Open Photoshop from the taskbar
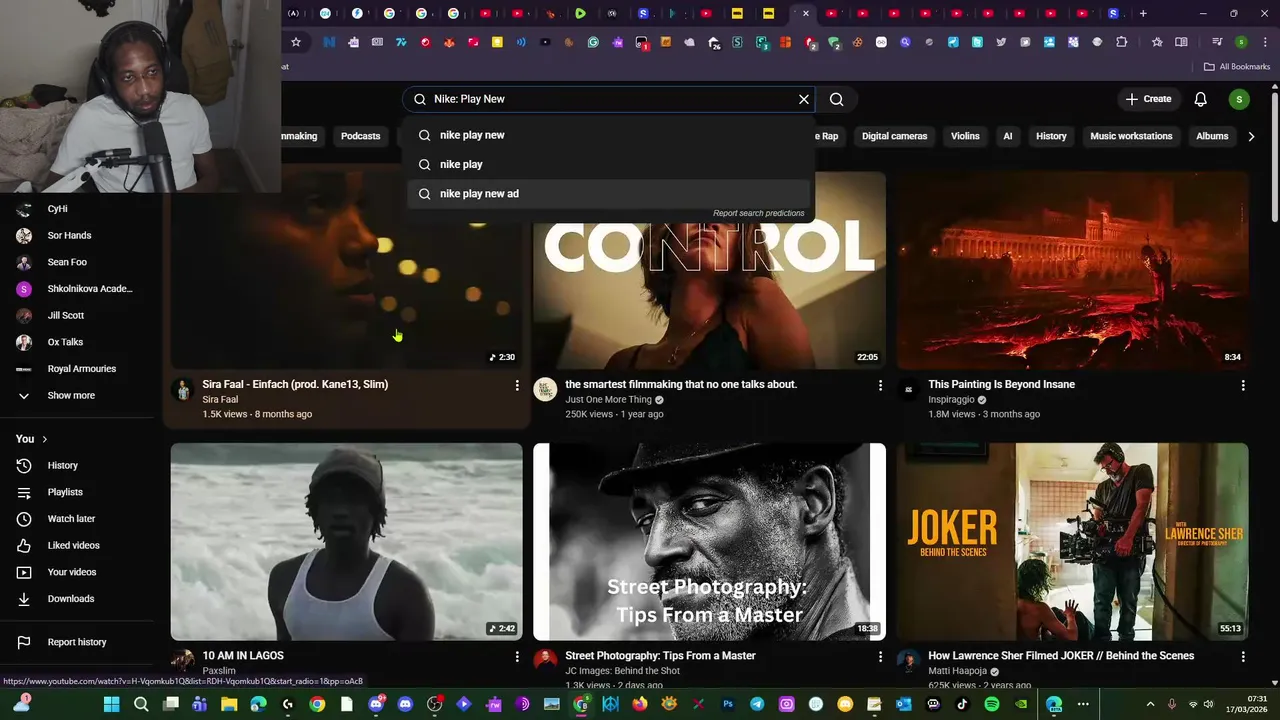This screenshot has height=720, width=1280. pyautogui.click(x=728, y=704)
